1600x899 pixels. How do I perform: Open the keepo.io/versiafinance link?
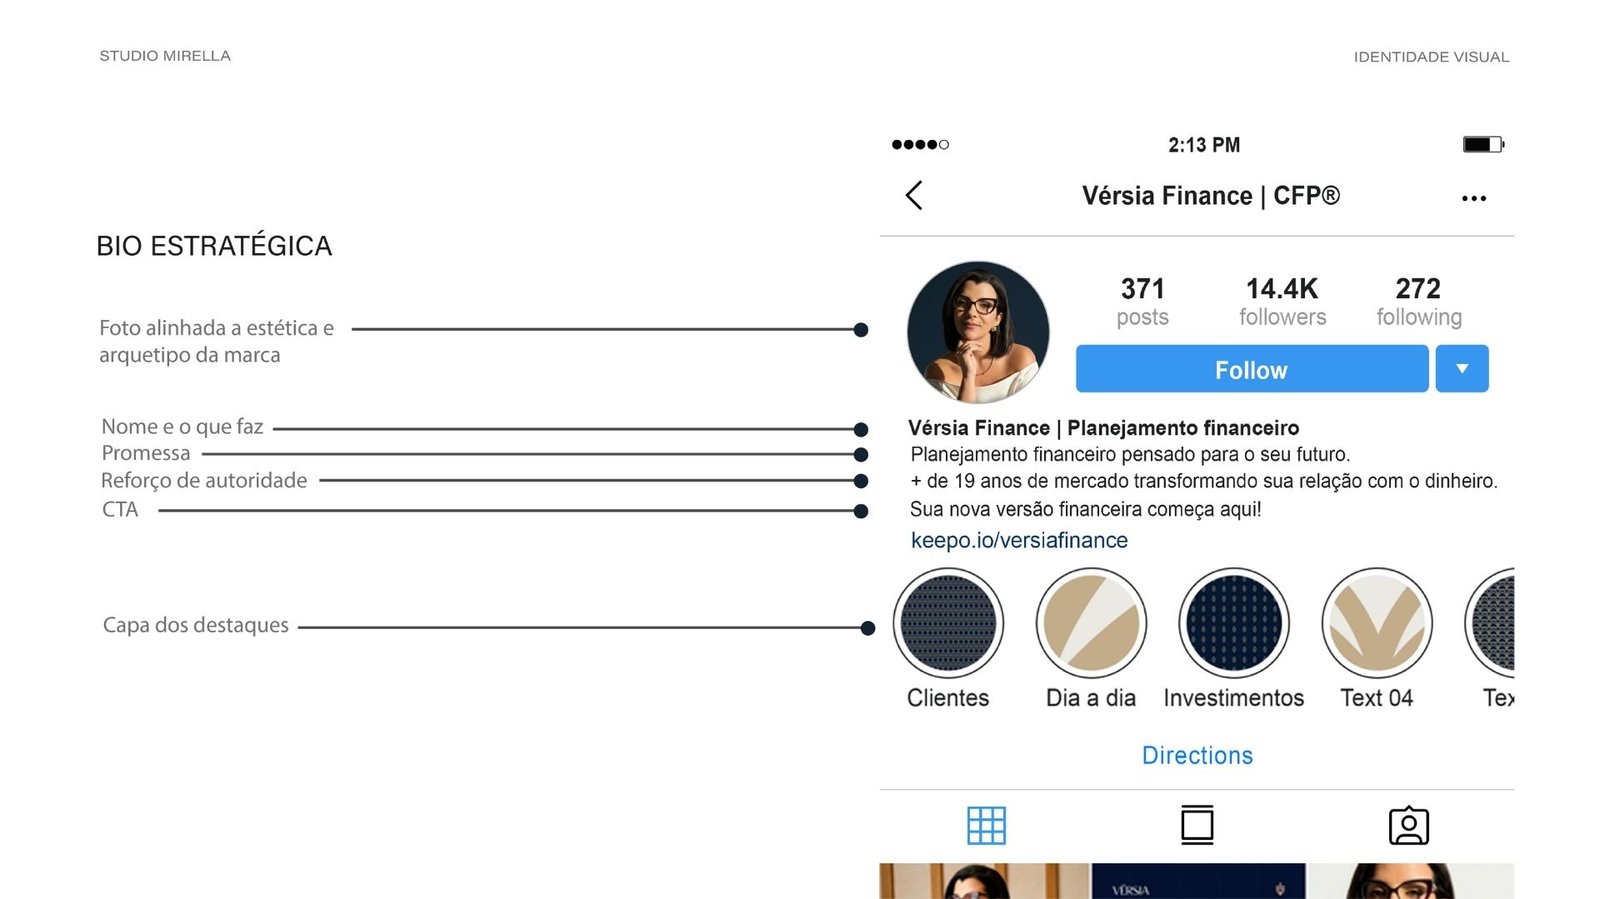[x=1019, y=541]
